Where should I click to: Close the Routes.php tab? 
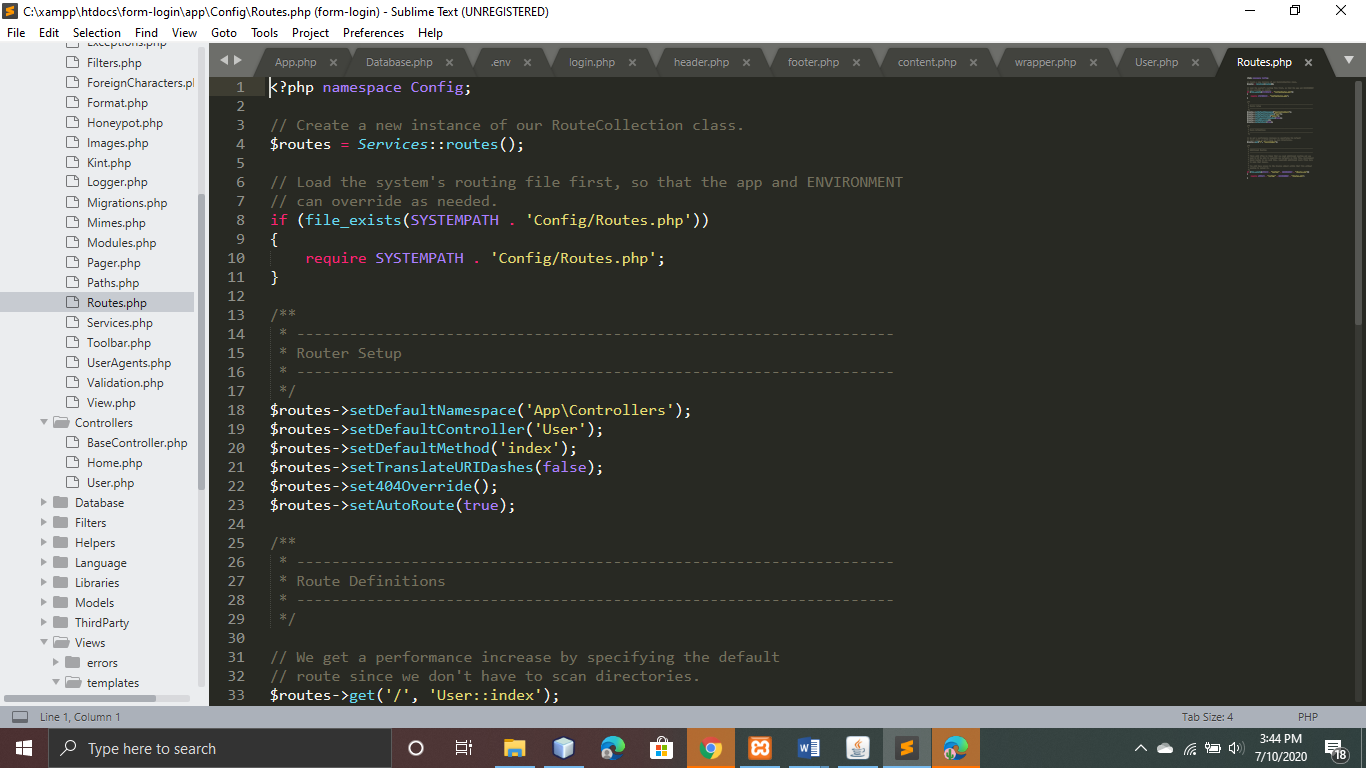pos(1308,62)
